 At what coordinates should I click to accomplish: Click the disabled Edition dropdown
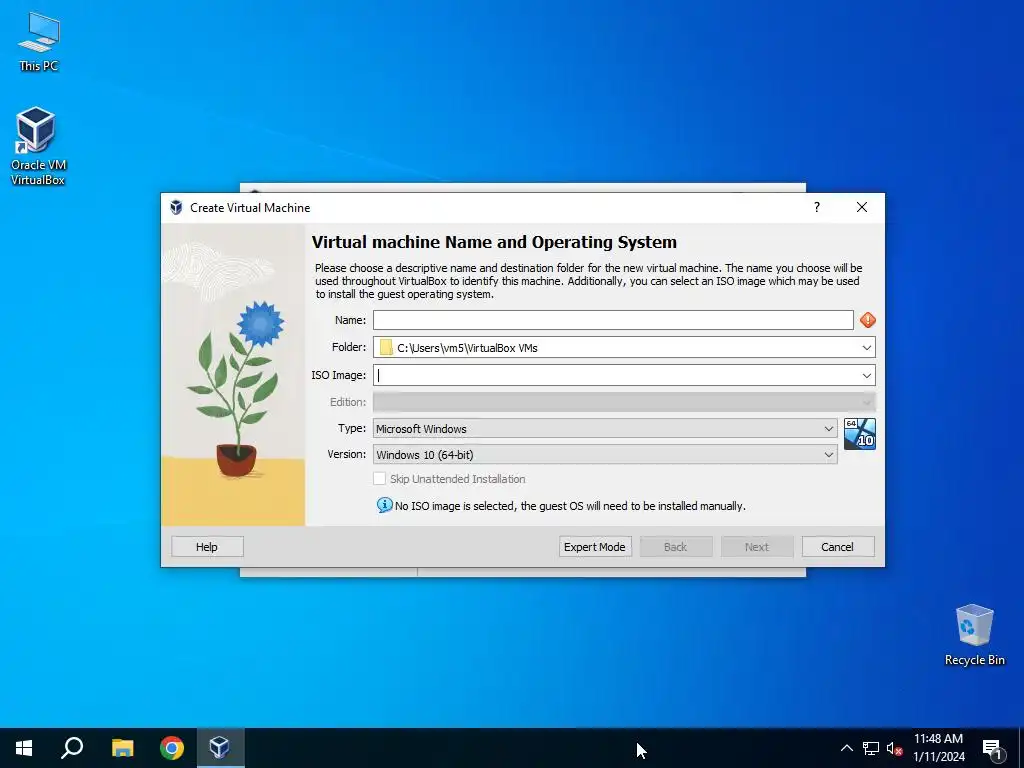click(x=624, y=402)
